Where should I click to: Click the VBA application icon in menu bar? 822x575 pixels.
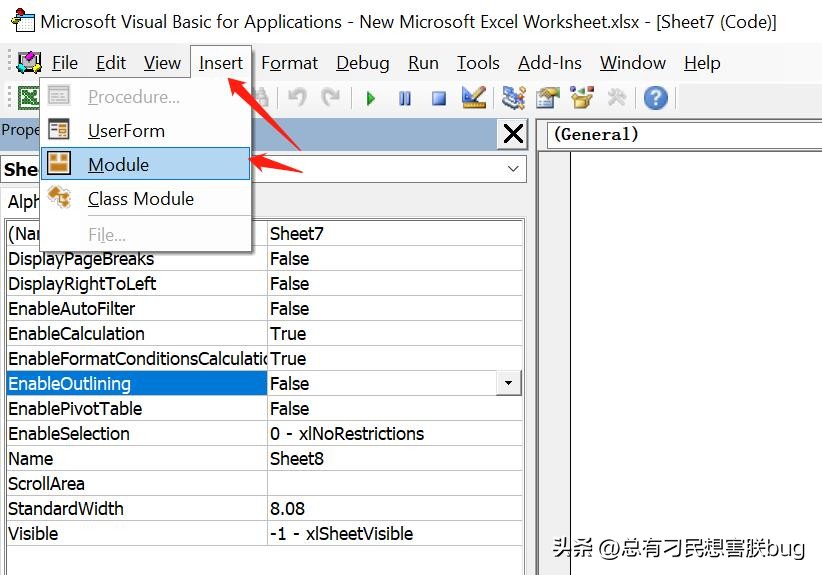tap(29, 62)
